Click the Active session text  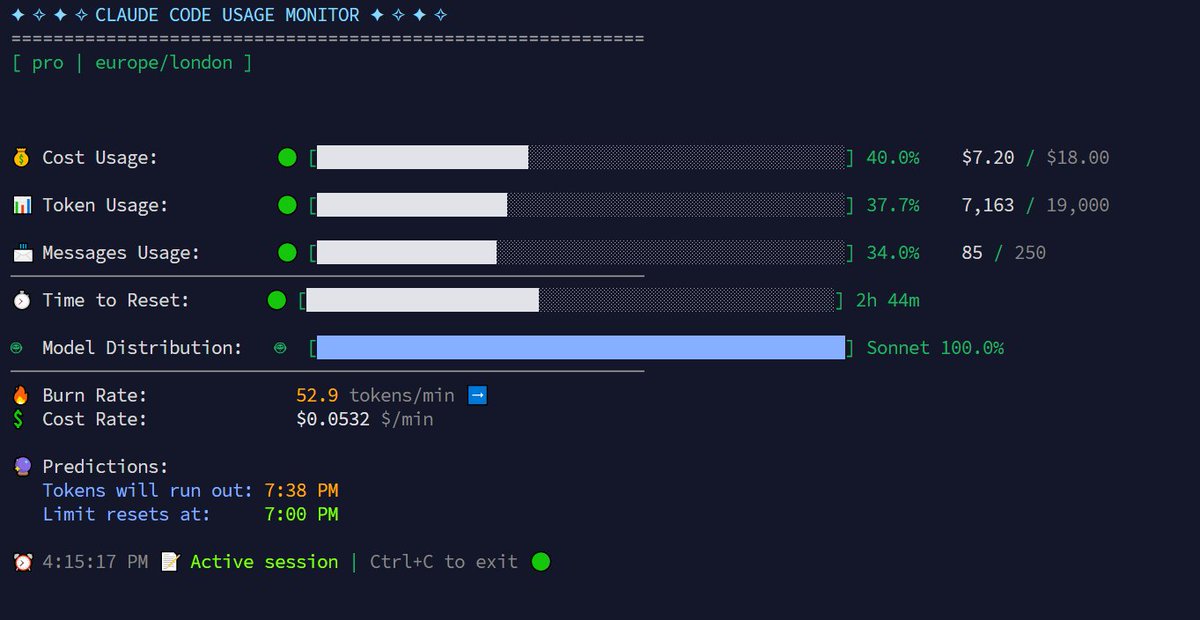264,562
